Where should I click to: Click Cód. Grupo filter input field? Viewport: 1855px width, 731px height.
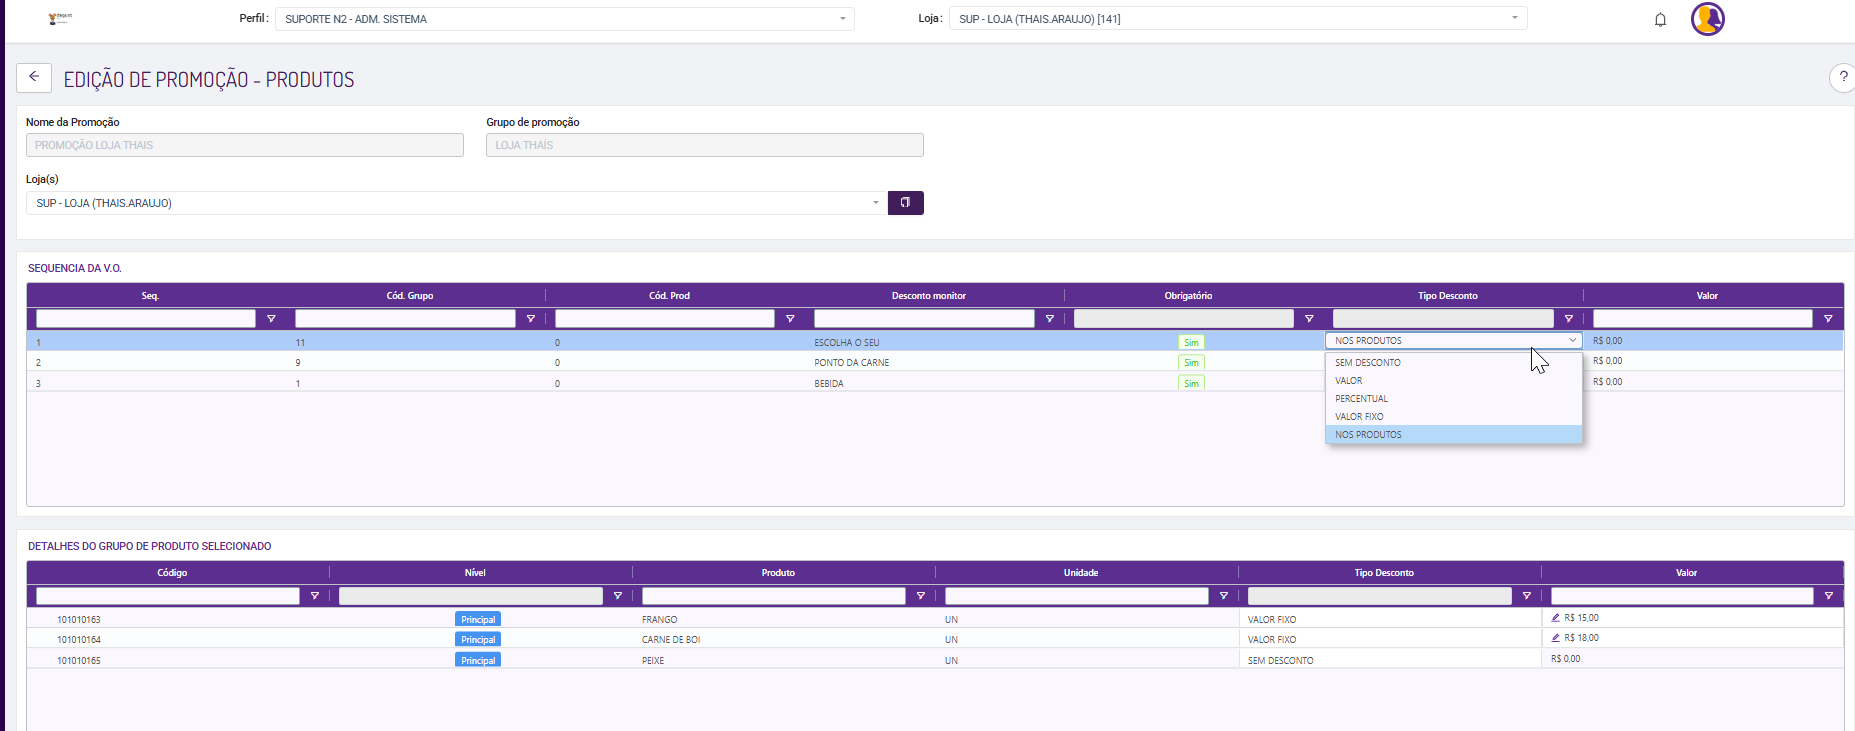coord(405,319)
